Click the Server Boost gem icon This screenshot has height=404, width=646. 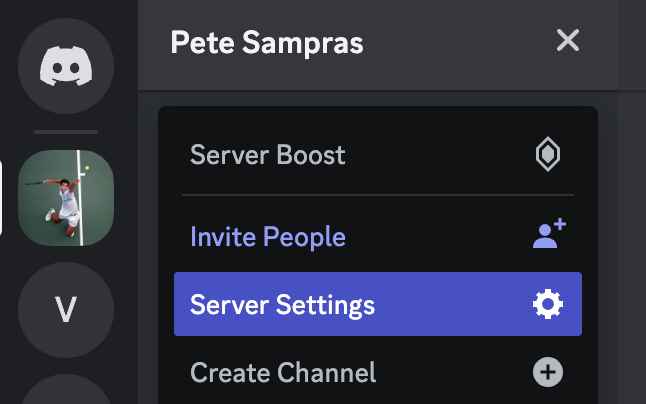[548, 154]
